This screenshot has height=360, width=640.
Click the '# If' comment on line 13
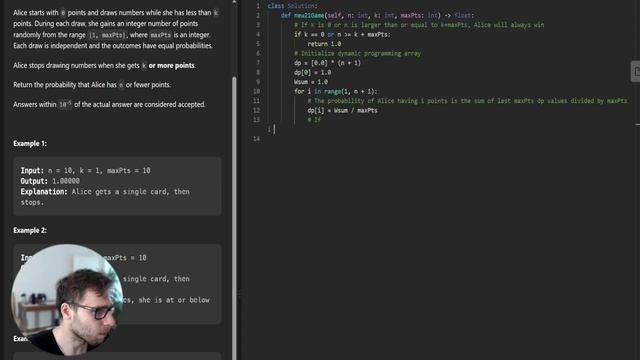(314, 120)
